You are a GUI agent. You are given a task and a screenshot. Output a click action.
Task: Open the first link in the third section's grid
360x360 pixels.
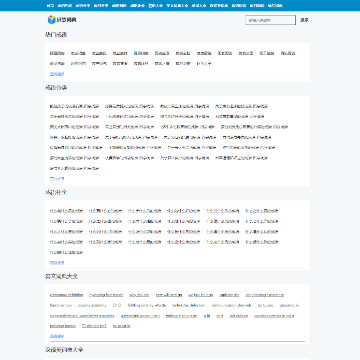(66, 211)
